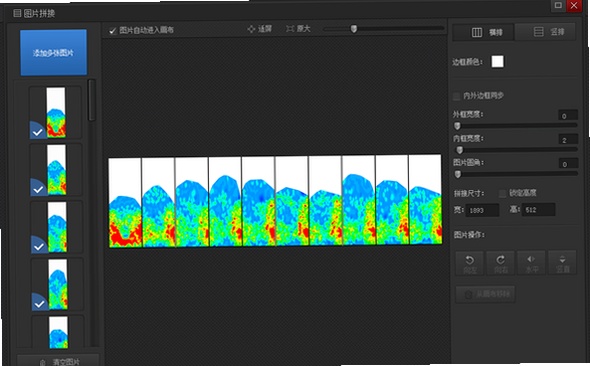This screenshot has width=590, height=366.
Task: Click the fit-to-screen (适屏) icon
Action: (251, 29)
